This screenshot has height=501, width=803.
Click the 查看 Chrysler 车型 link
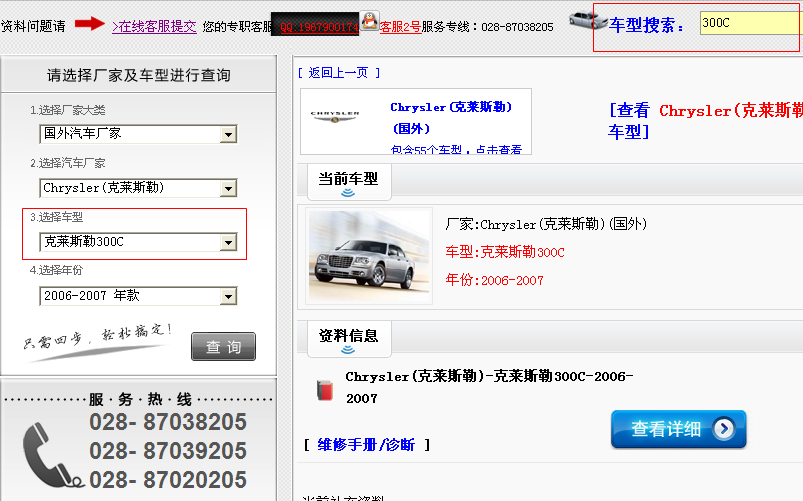point(706,121)
